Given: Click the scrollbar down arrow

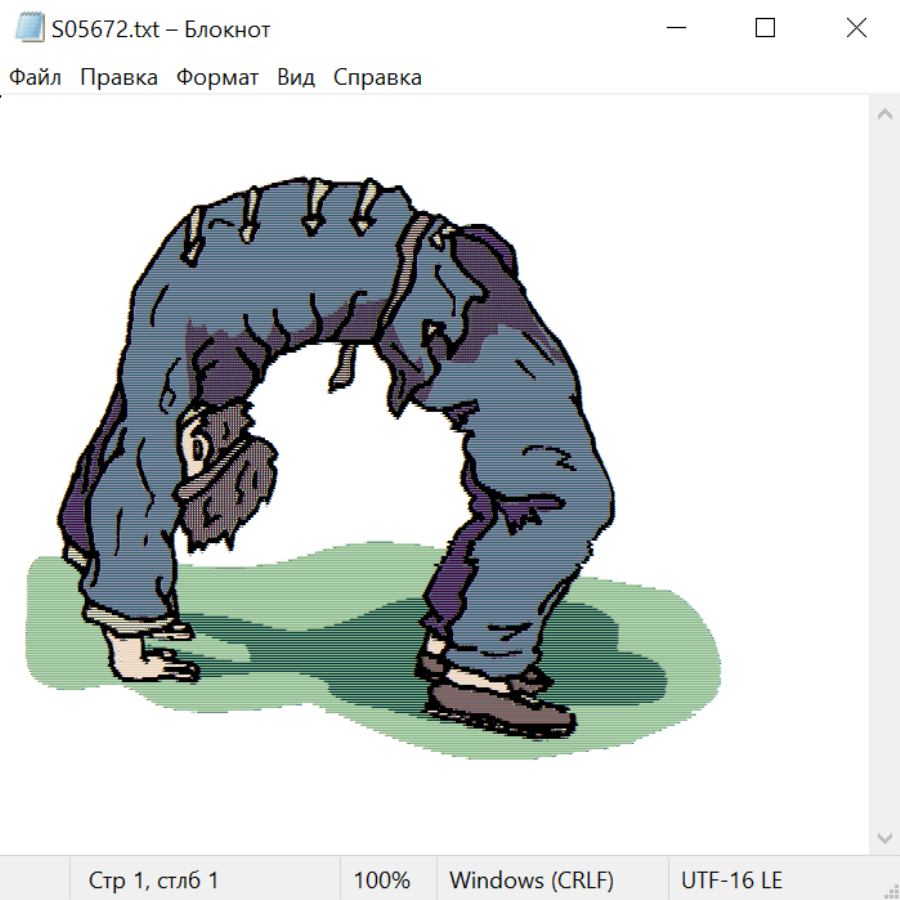Looking at the screenshot, I should pyautogui.click(x=884, y=836).
